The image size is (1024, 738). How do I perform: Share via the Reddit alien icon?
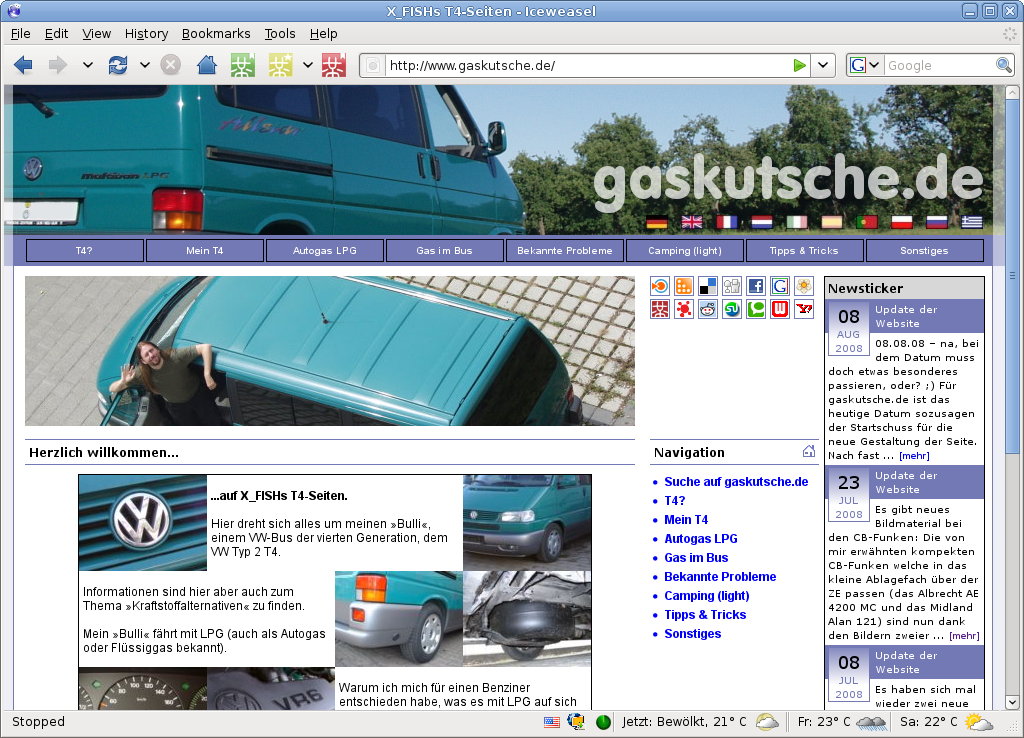coord(708,310)
